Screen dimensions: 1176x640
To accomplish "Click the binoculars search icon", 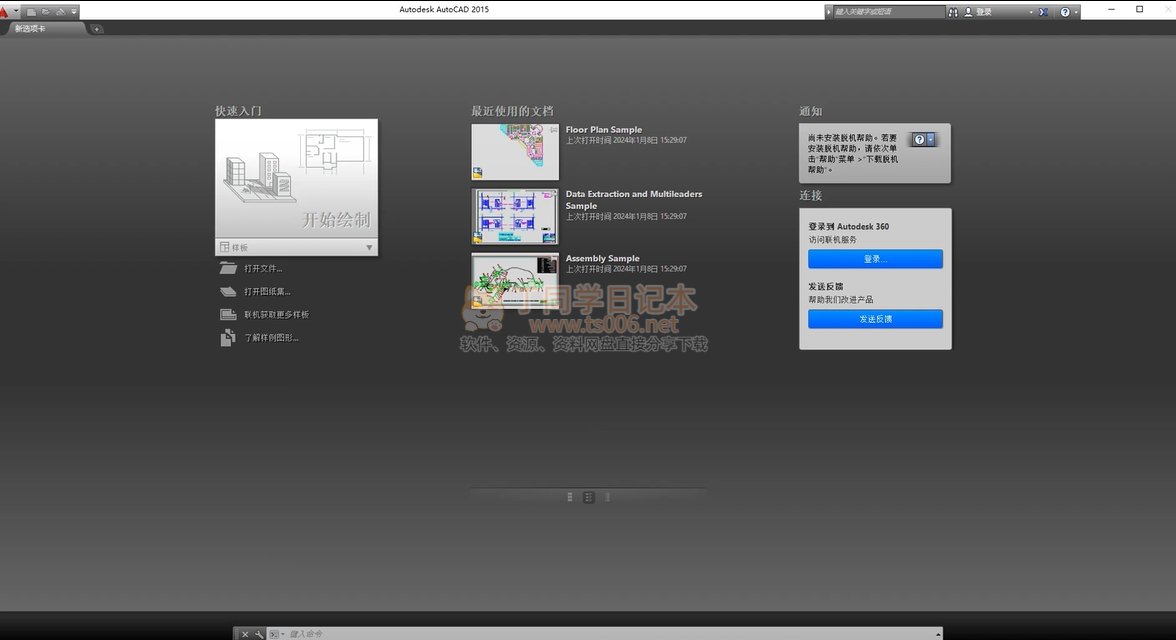I will pos(953,12).
